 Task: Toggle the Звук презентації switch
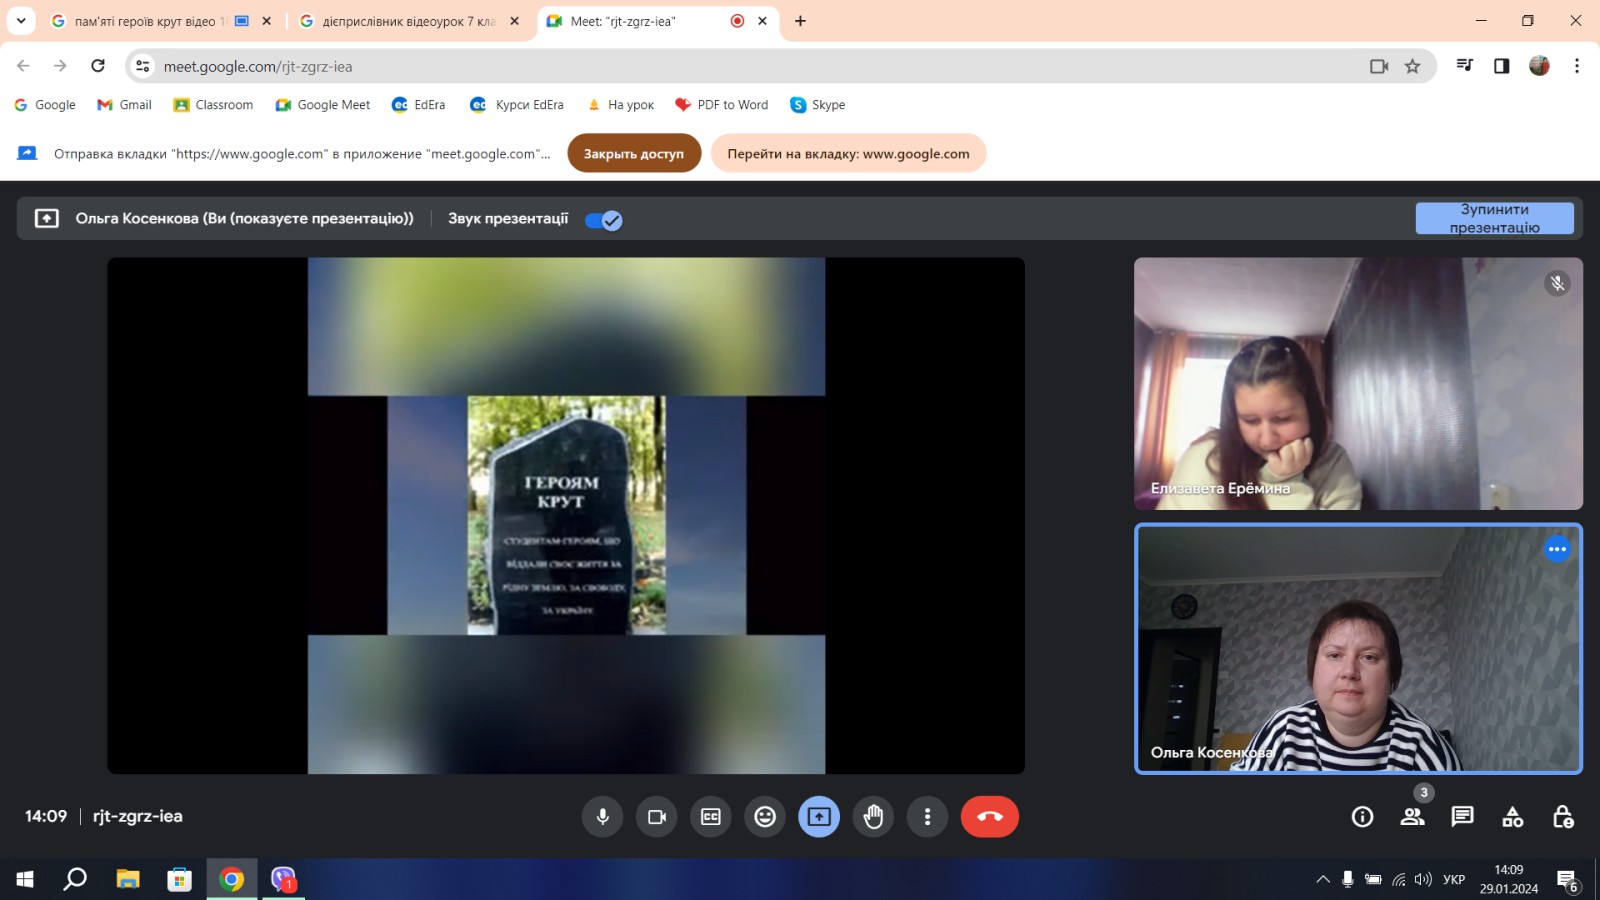pos(604,220)
